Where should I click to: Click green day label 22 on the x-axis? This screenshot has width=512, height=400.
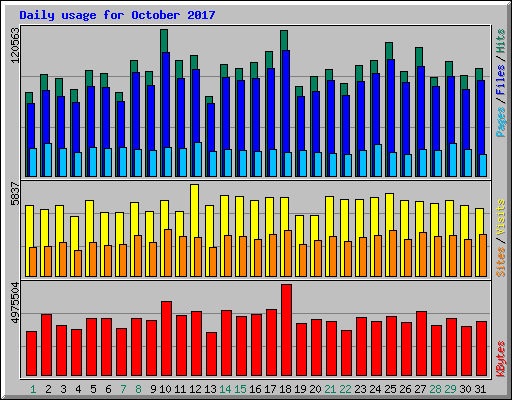coord(345,389)
